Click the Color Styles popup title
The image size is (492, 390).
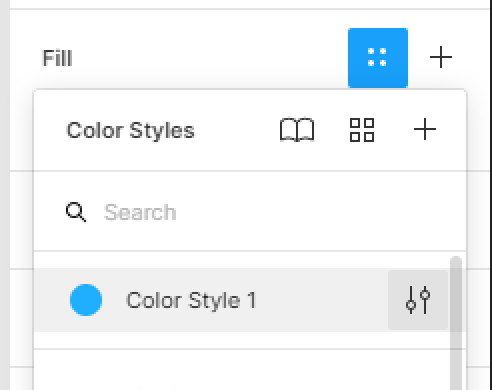click(130, 130)
